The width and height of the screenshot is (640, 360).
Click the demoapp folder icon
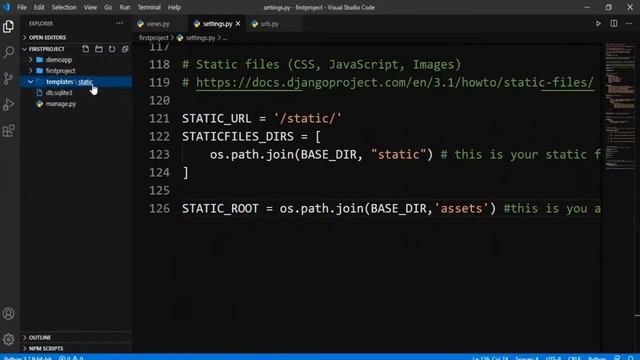pyautogui.click(x=39, y=60)
